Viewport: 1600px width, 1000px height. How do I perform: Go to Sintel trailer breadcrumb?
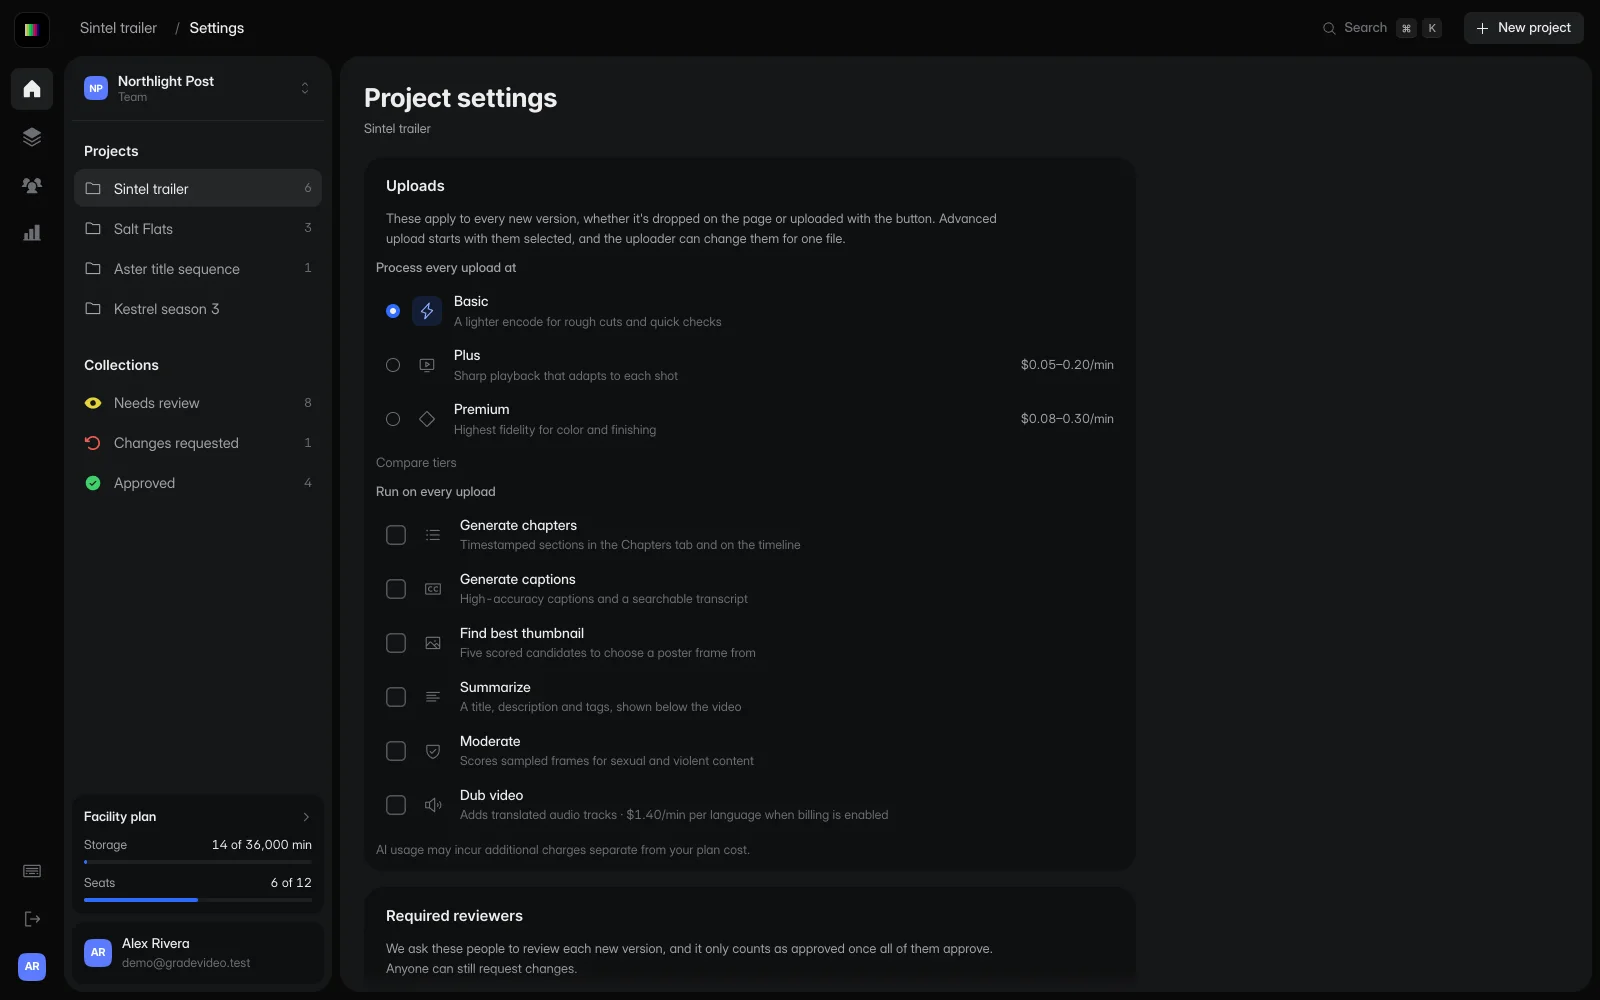(x=118, y=28)
